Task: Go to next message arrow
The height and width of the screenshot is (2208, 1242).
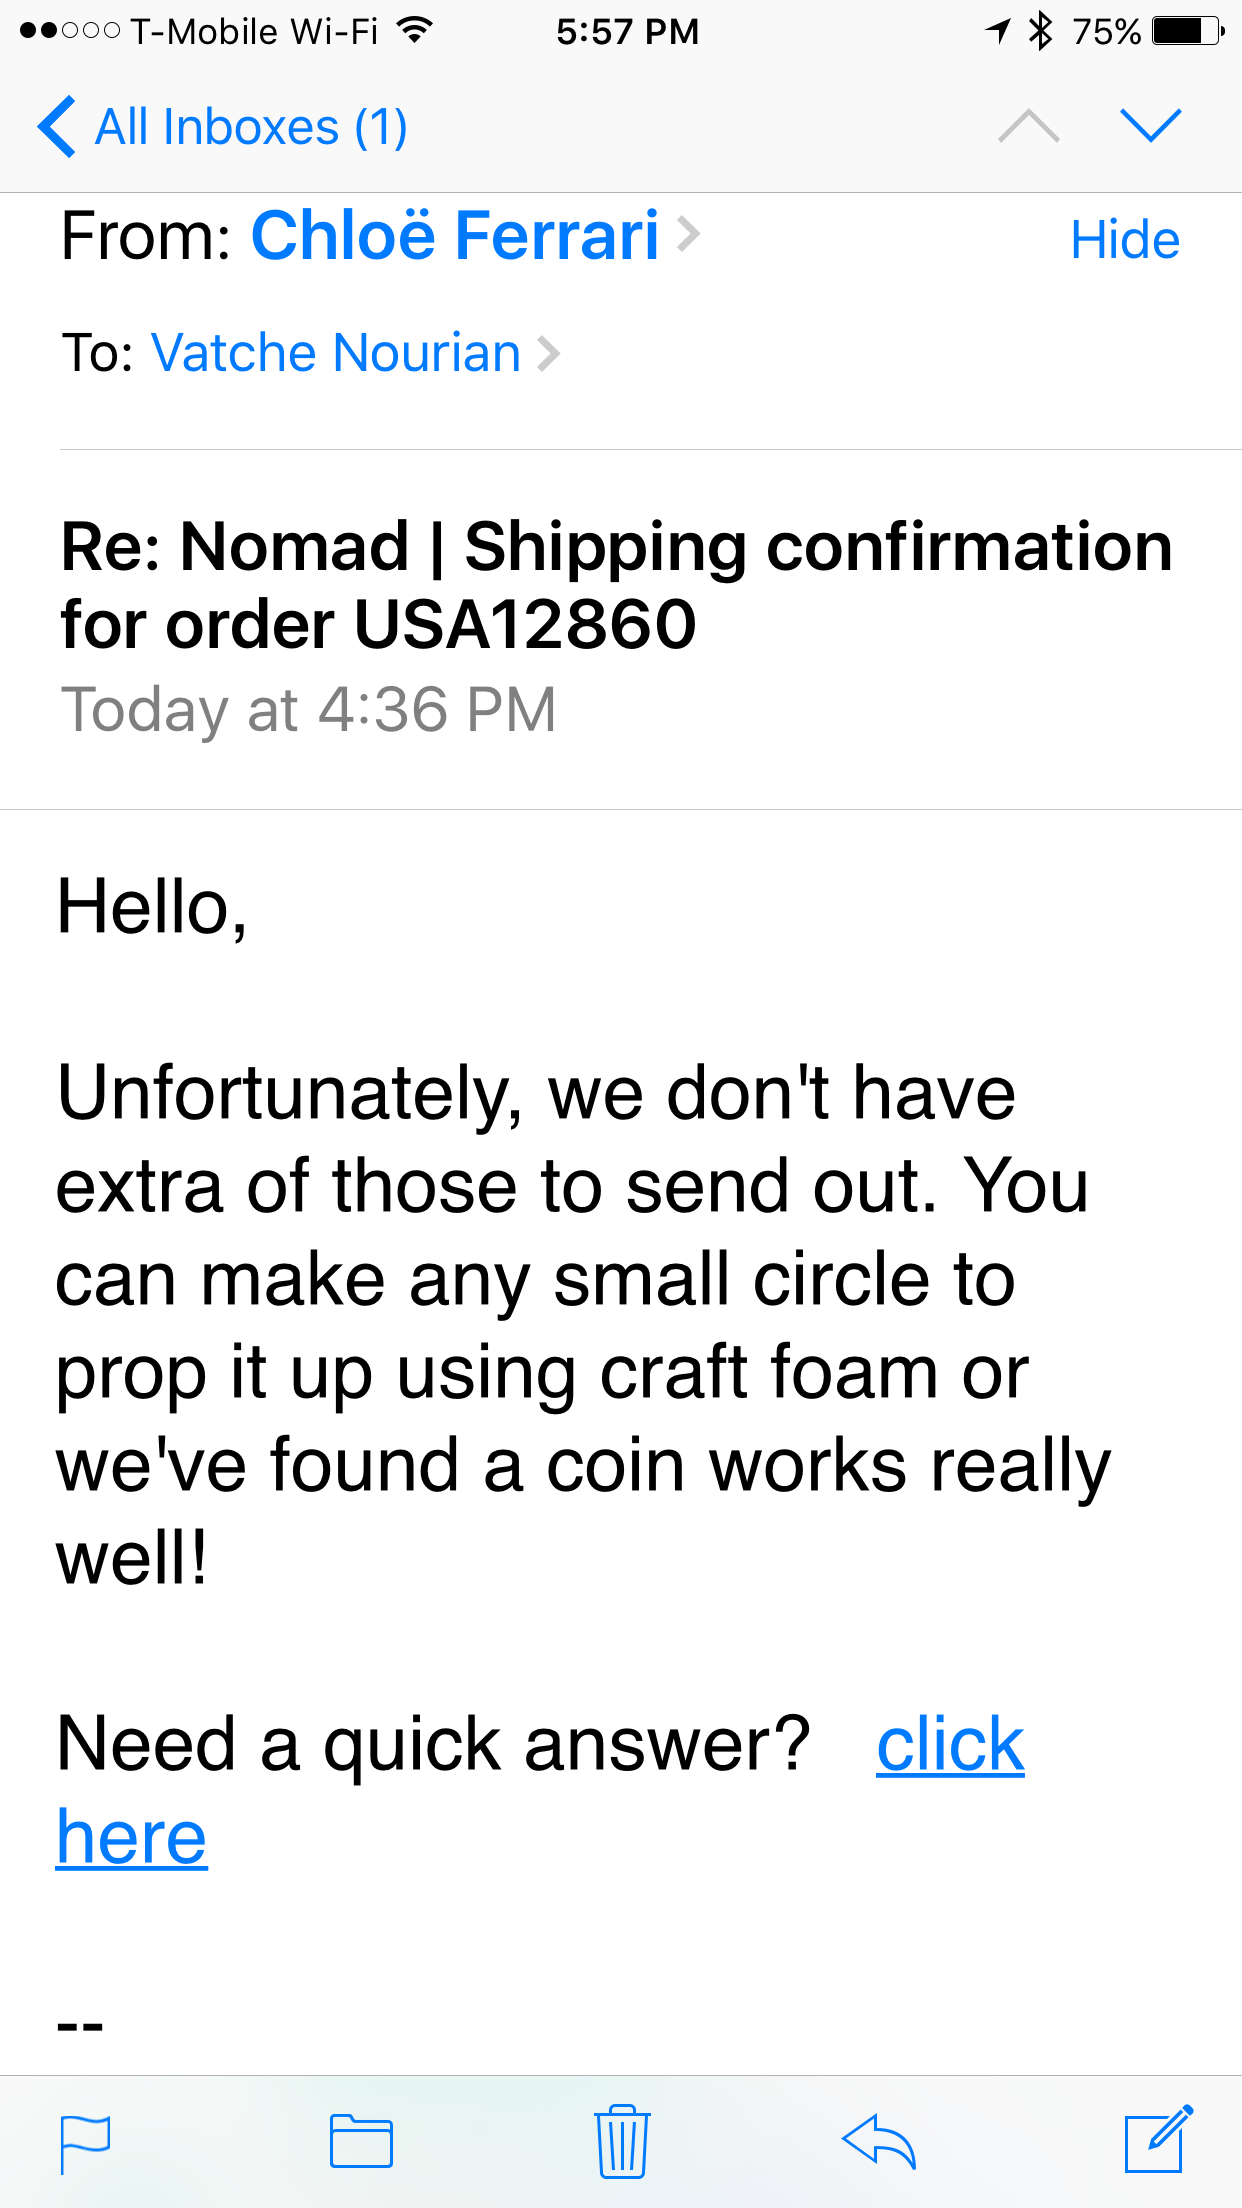Action: pyautogui.click(x=1151, y=127)
